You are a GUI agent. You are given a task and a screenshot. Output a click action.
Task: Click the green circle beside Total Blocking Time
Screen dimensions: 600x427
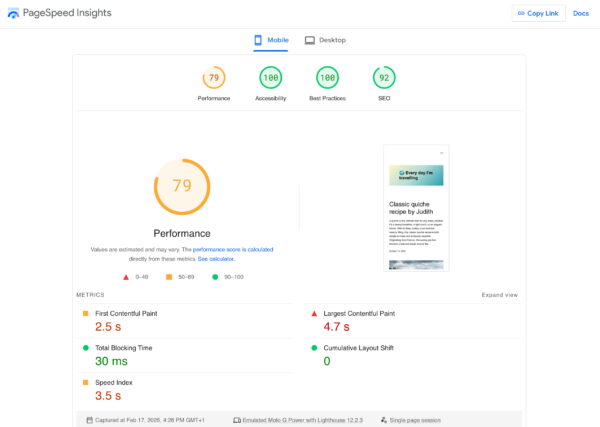[86, 348]
